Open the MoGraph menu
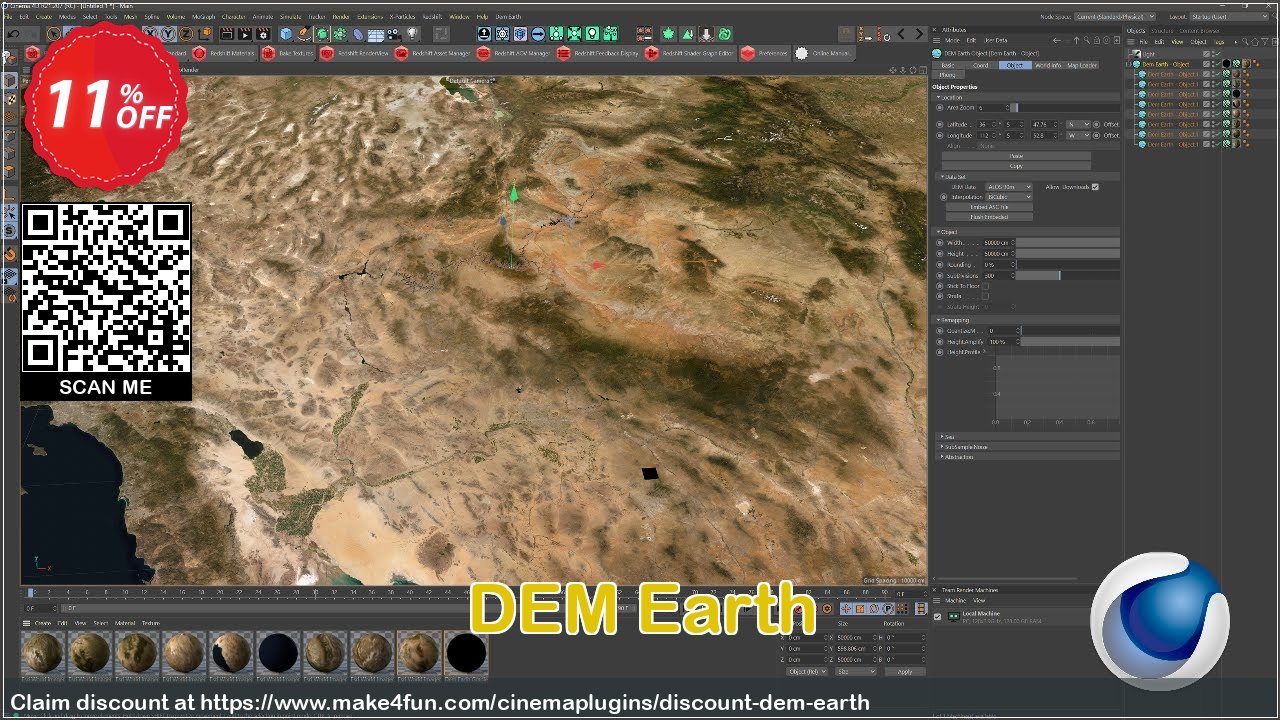 pyautogui.click(x=203, y=17)
